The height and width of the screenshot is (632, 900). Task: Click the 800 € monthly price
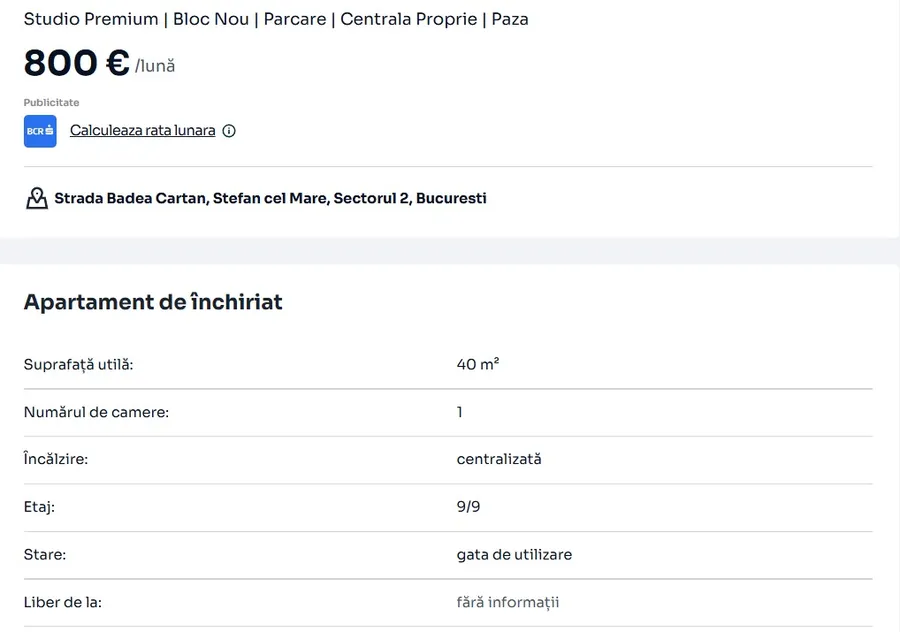pyautogui.click(x=77, y=63)
